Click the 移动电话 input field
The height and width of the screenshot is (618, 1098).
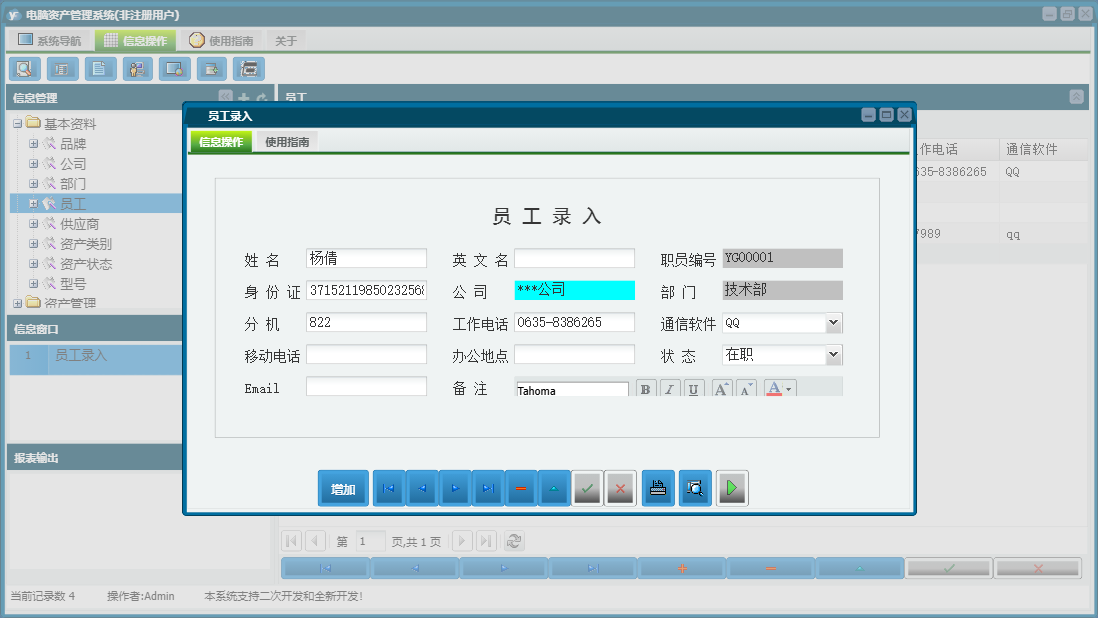coord(366,355)
